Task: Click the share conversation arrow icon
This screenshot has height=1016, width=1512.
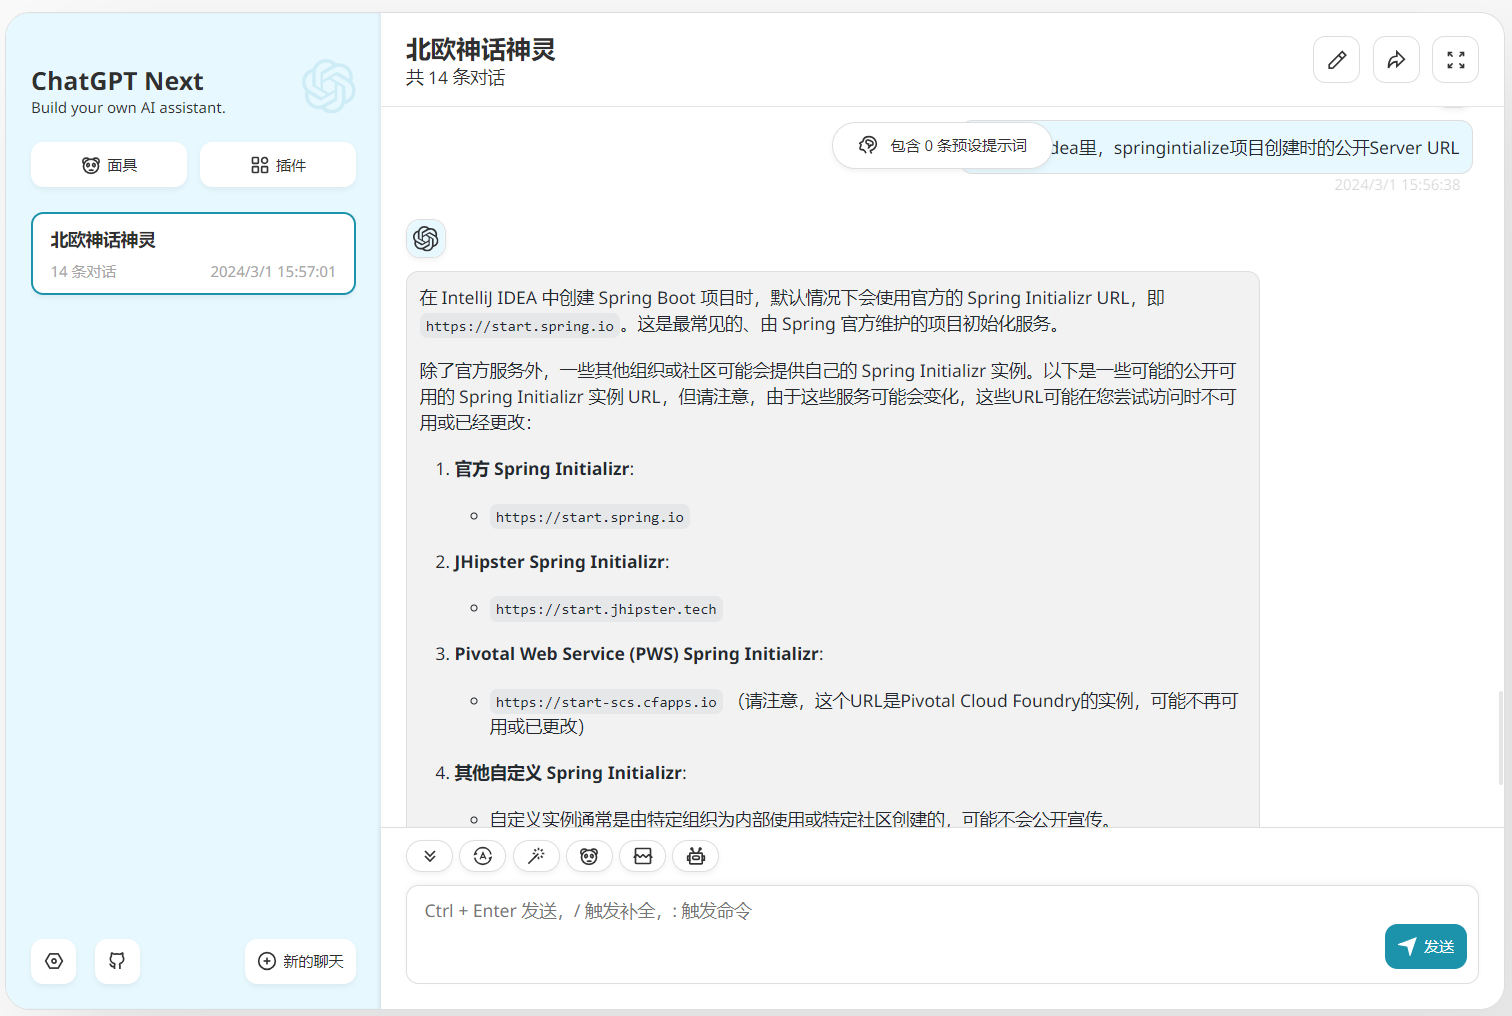Action: click(x=1396, y=60)
